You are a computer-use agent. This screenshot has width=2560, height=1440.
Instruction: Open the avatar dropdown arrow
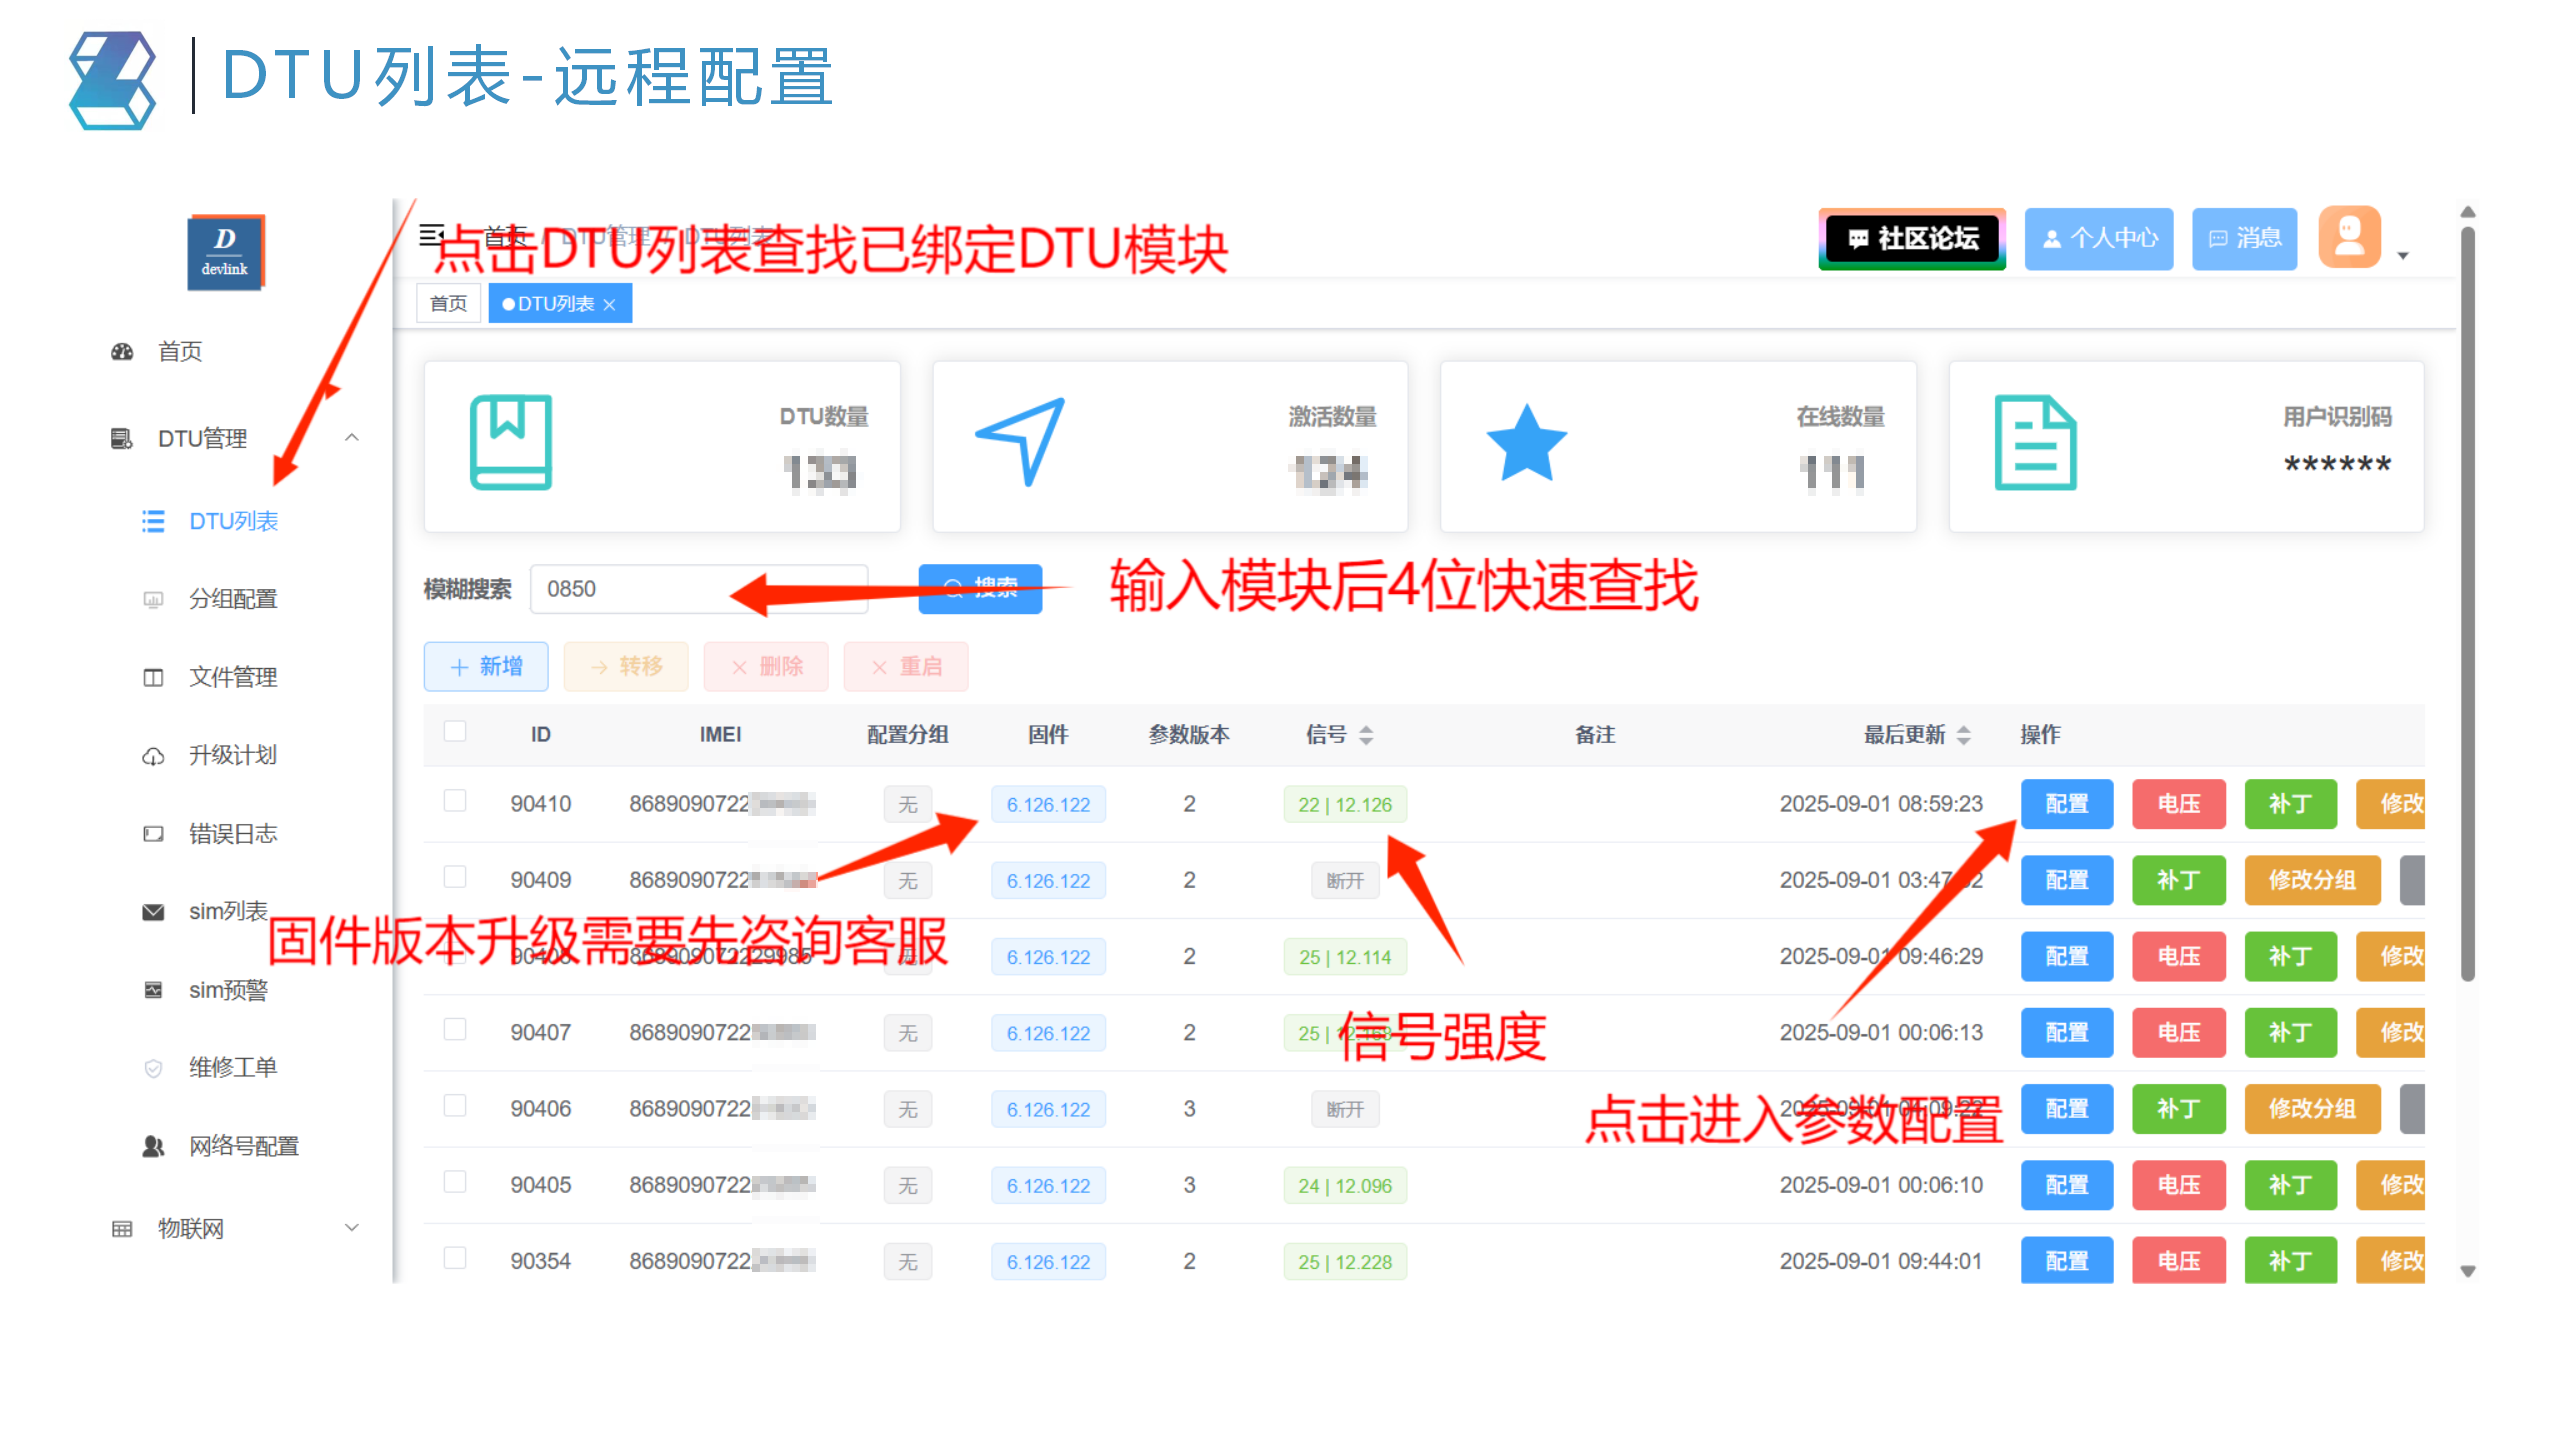click(2403, 256)
